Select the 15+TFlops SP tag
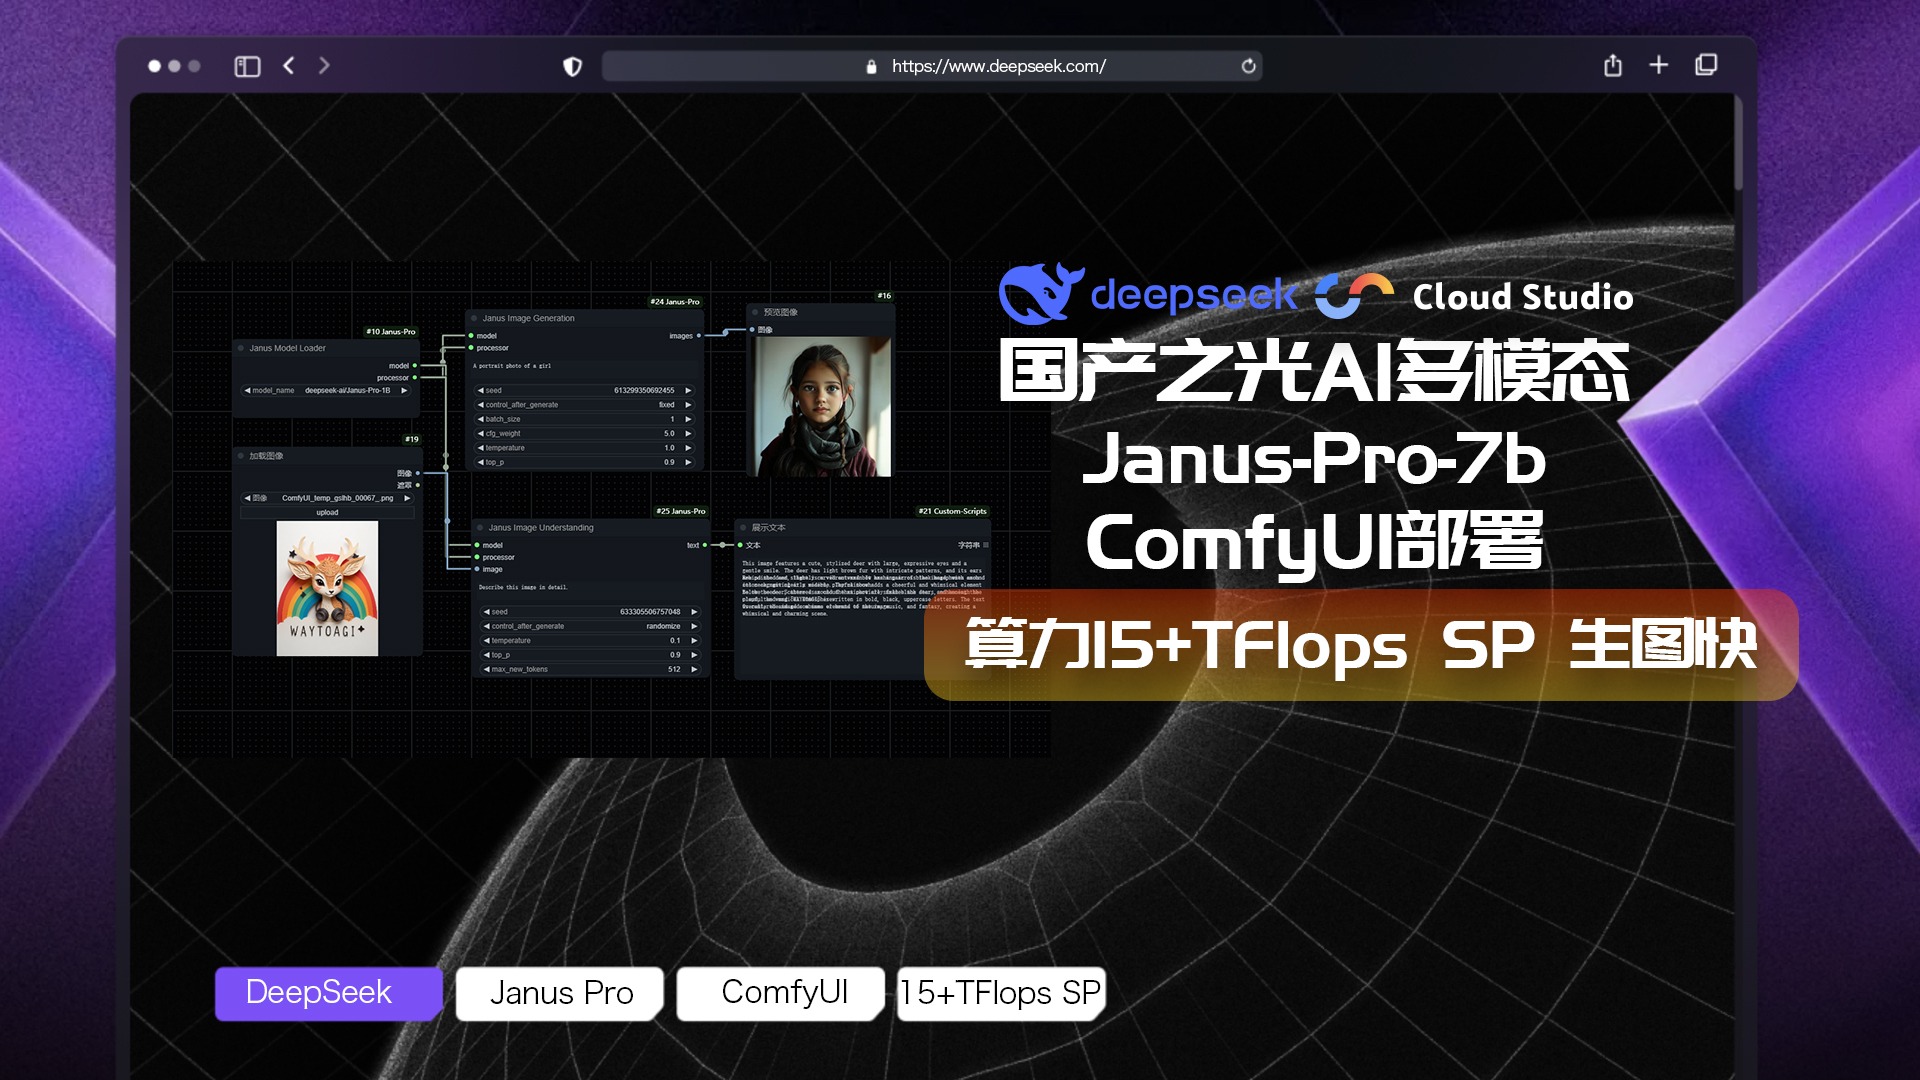This screenshot has width=1920, height=1080. tap(1001, 993)
